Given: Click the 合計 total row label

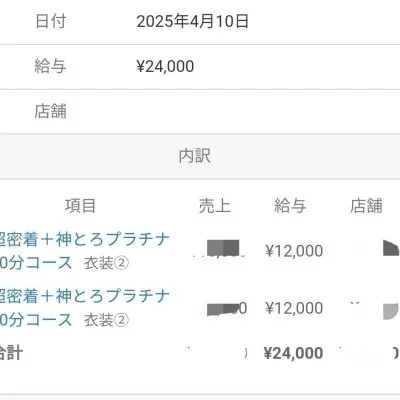Looking at the screenshot, I should (11, 353).
